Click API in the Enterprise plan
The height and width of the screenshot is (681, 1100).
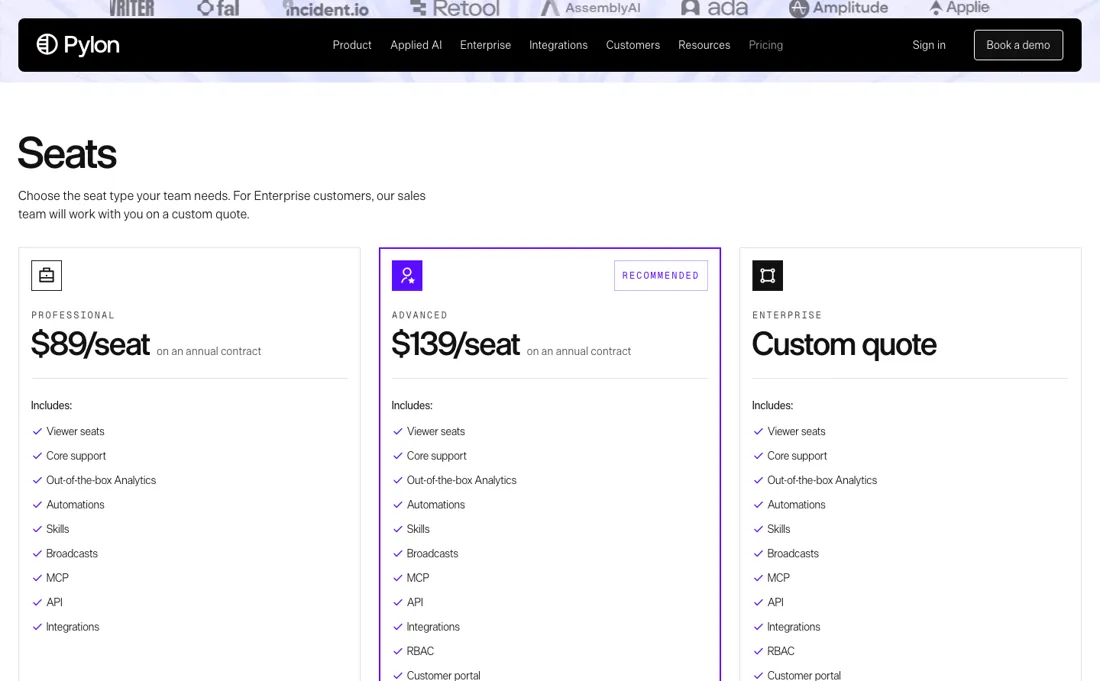pos(775,602)
